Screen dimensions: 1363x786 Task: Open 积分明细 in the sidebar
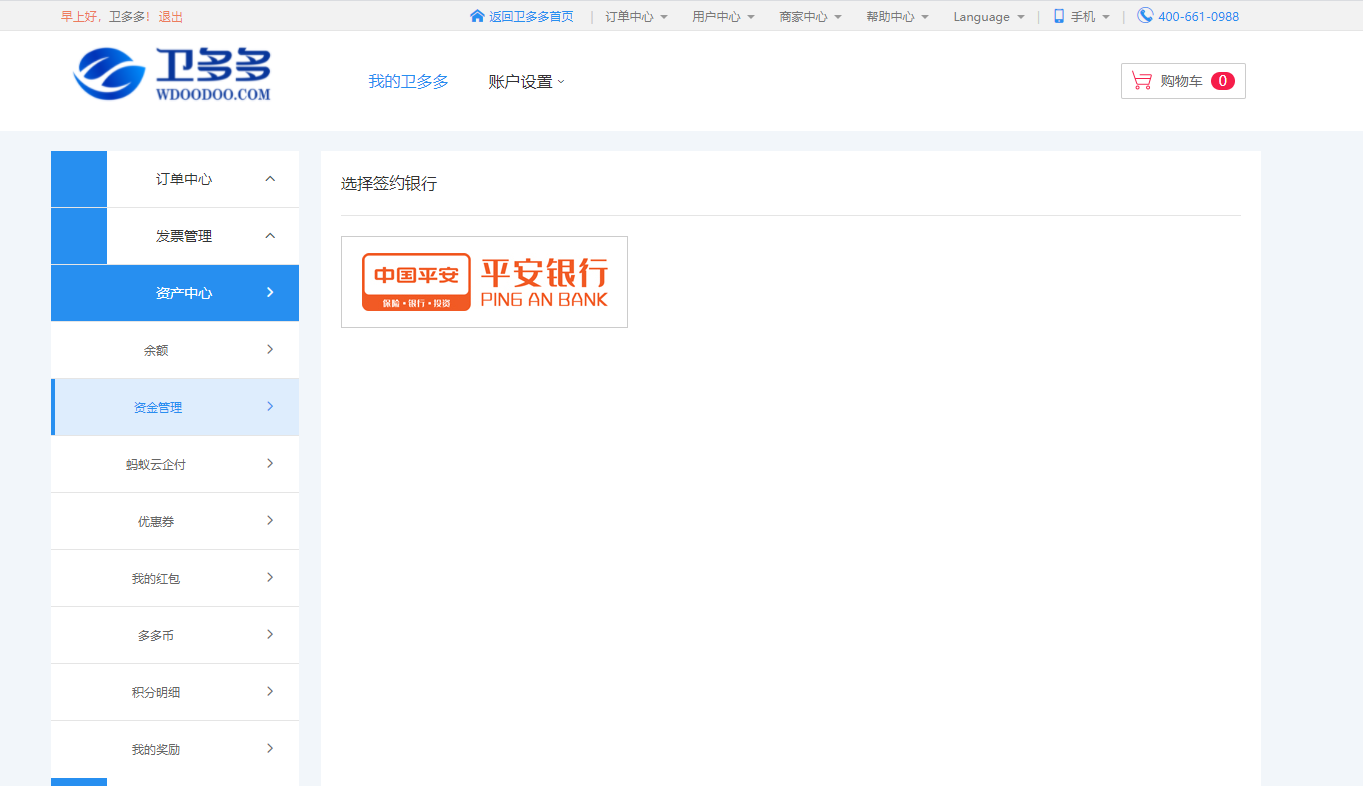175,692
